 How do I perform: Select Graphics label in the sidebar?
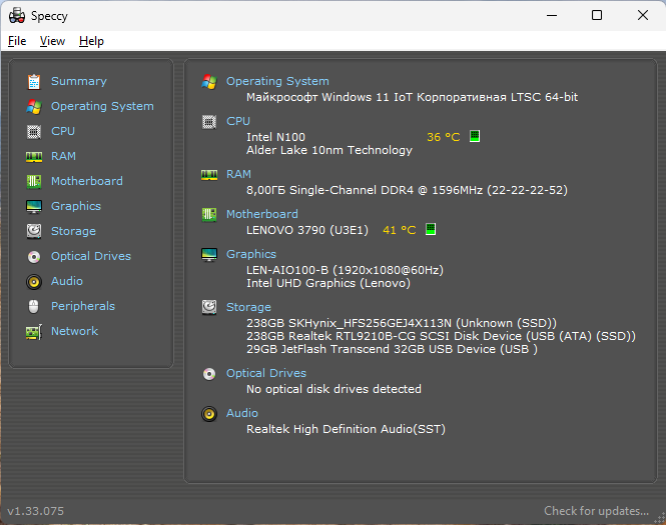[x=76, y=206]
